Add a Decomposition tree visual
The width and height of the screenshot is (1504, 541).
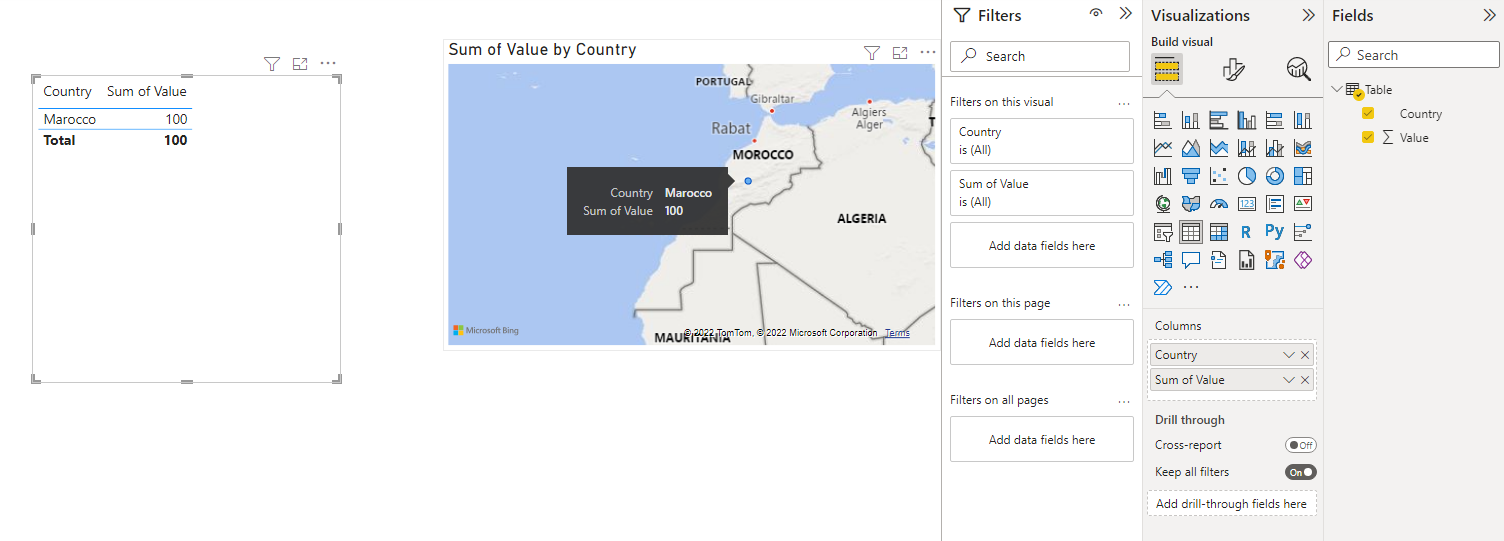(1162, 260)
